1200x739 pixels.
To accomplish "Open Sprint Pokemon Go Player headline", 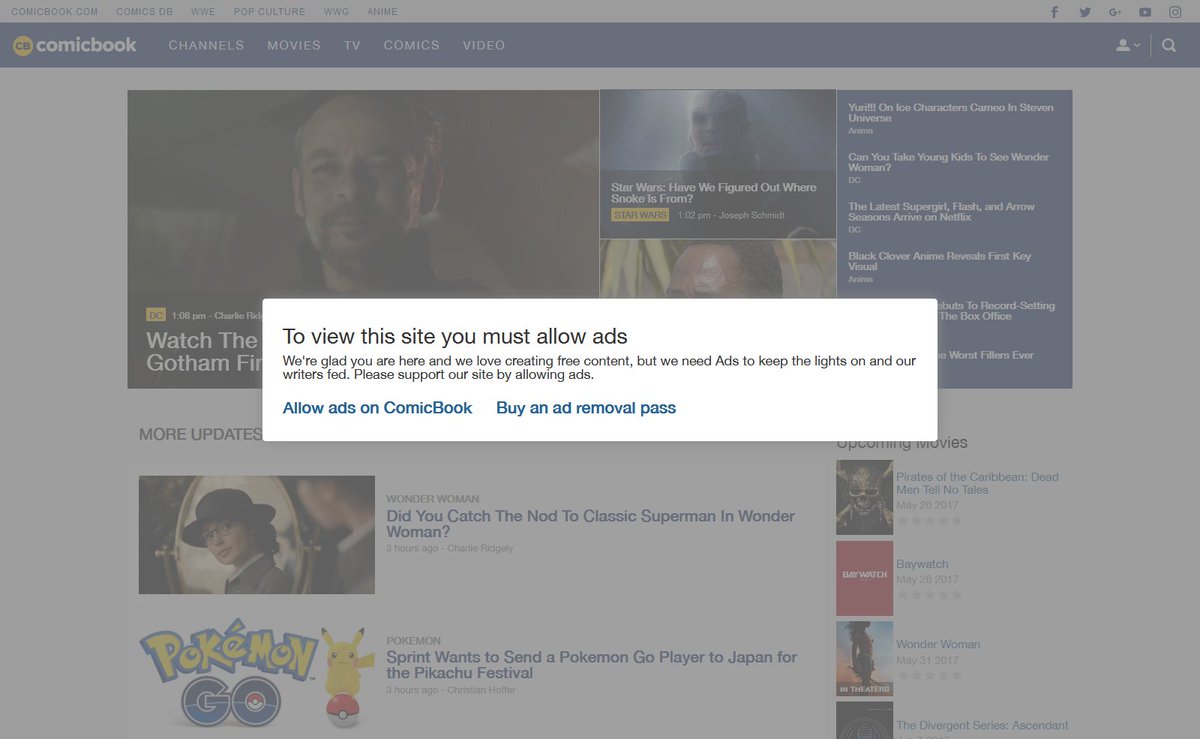I will pyautogui.click(x=592, y=665).
